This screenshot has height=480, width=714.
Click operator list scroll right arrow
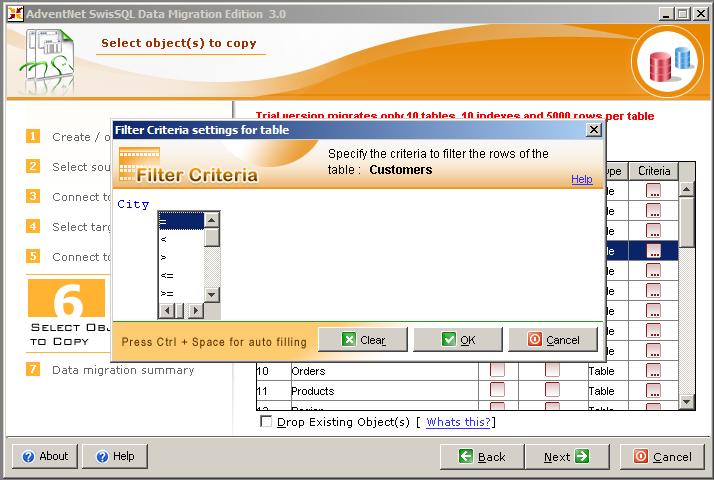[196, 311]
